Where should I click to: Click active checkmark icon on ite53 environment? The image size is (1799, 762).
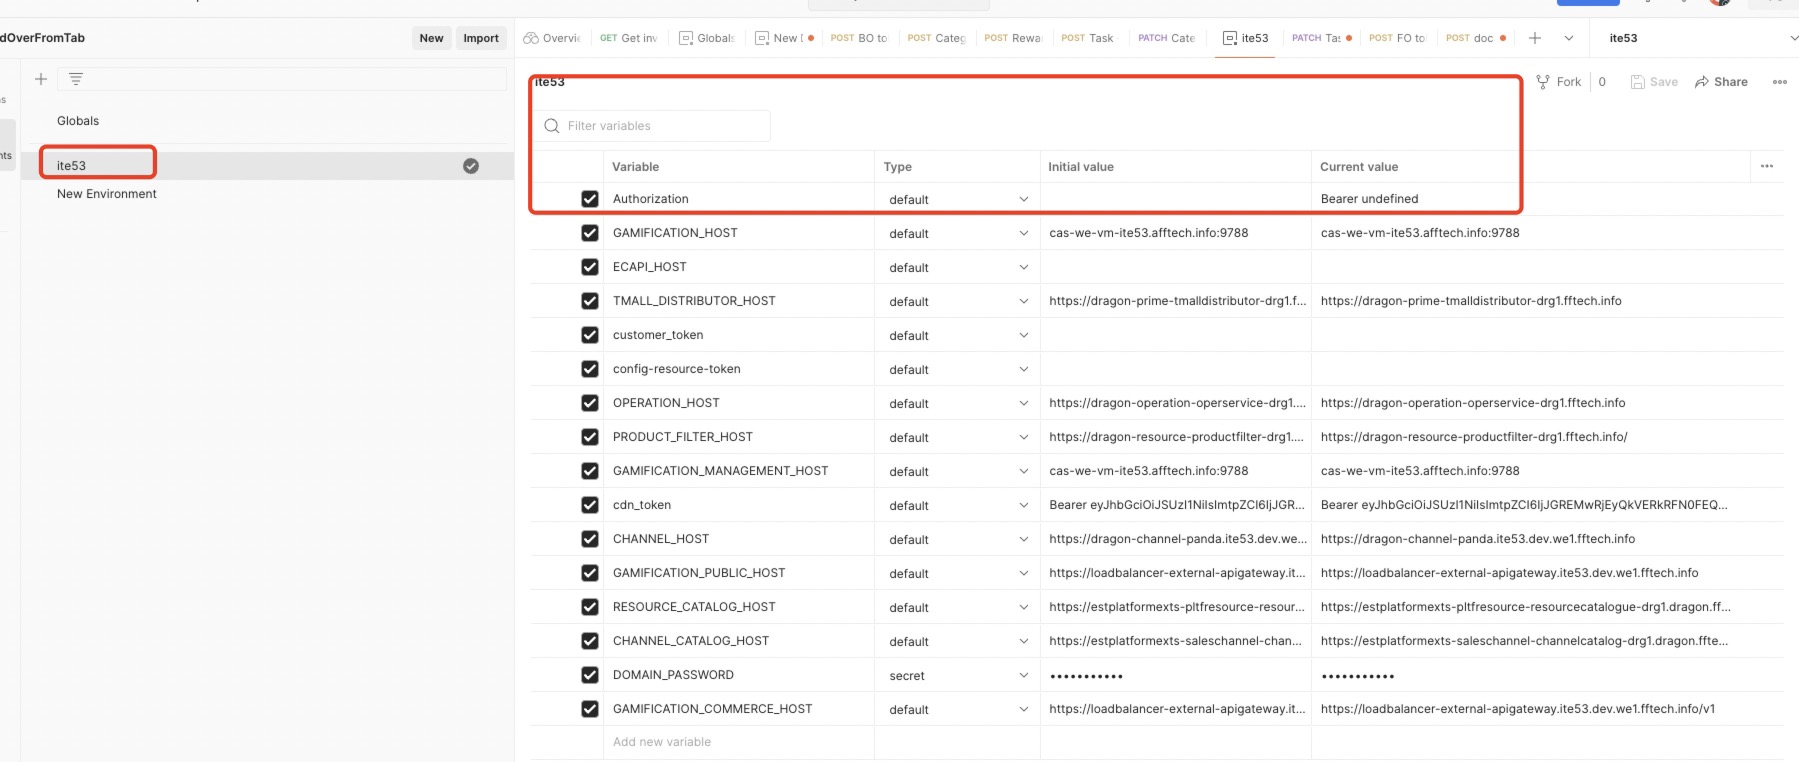click(x=471, y=166)
